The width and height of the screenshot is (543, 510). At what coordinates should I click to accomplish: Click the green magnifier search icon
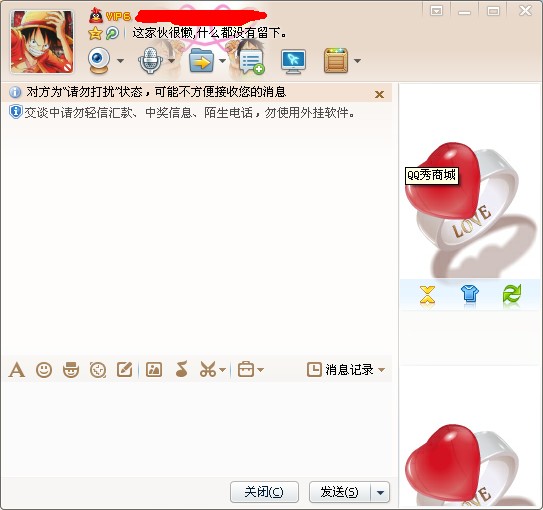[x=112, y=34]
